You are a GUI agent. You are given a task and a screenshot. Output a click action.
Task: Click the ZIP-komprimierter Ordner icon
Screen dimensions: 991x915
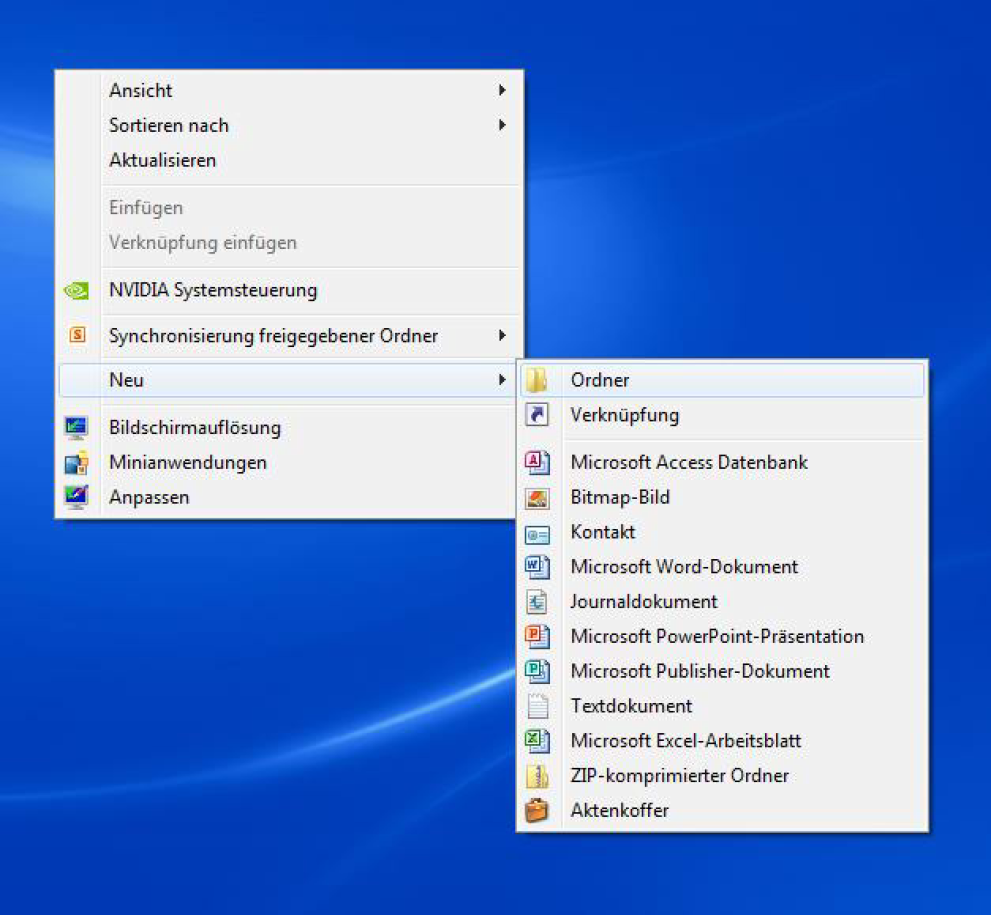pos(538,776)
